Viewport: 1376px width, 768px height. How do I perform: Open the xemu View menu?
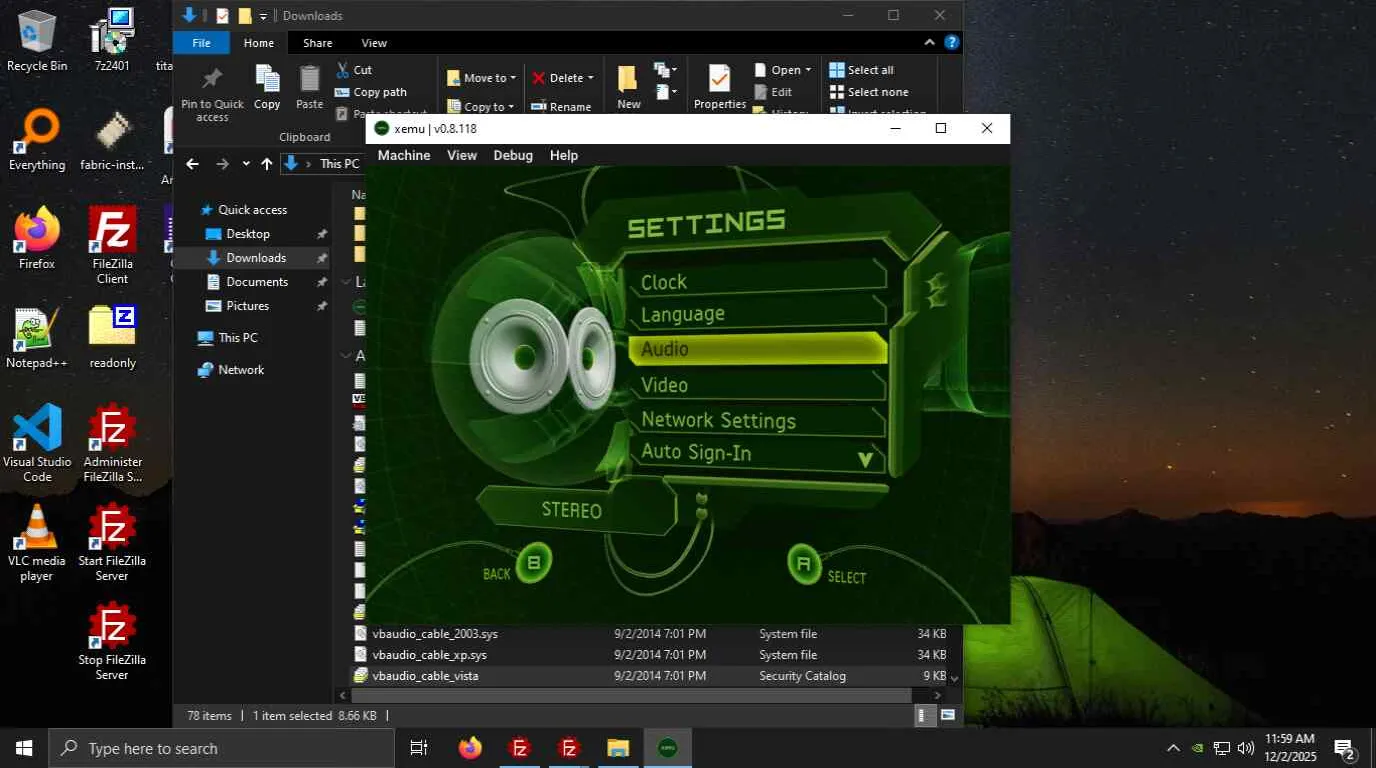[462, 155]
